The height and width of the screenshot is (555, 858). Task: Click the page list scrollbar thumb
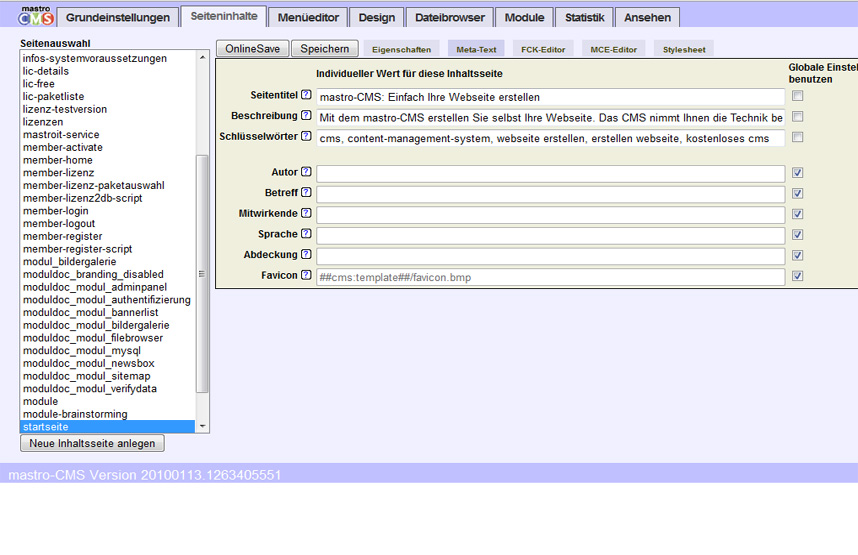coord(202,274)
